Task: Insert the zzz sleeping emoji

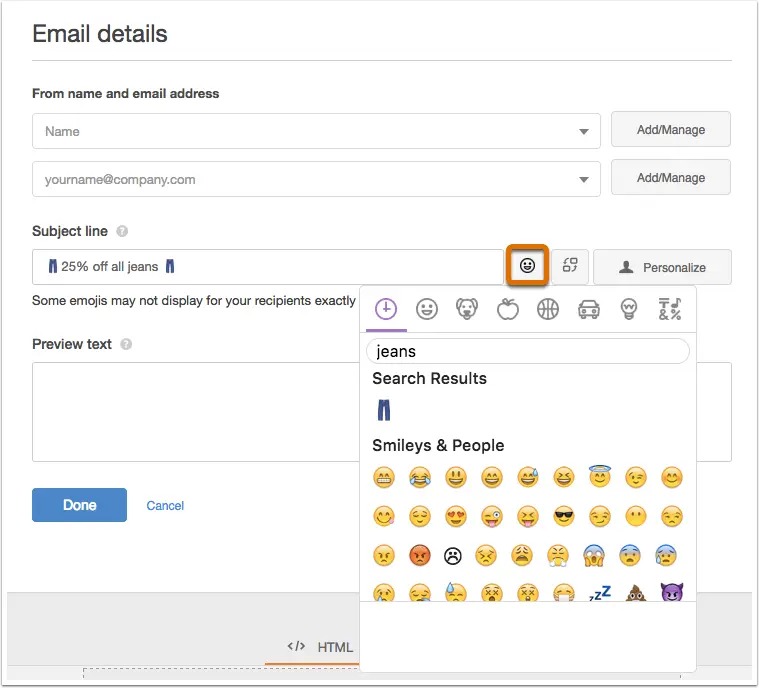Action: point(600,593)
